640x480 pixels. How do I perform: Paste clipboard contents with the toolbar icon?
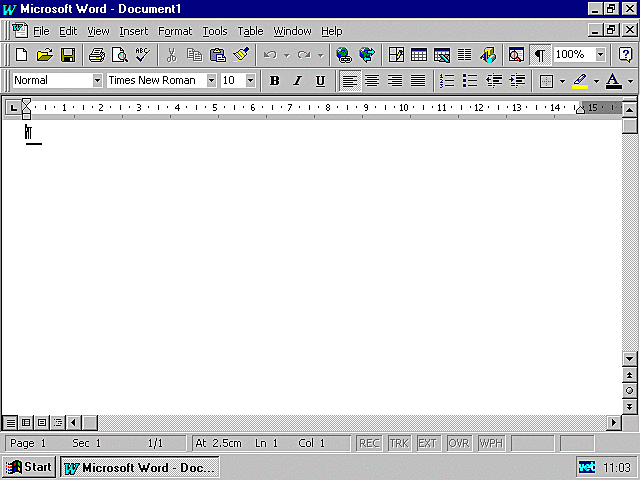[x=218, y=55]
